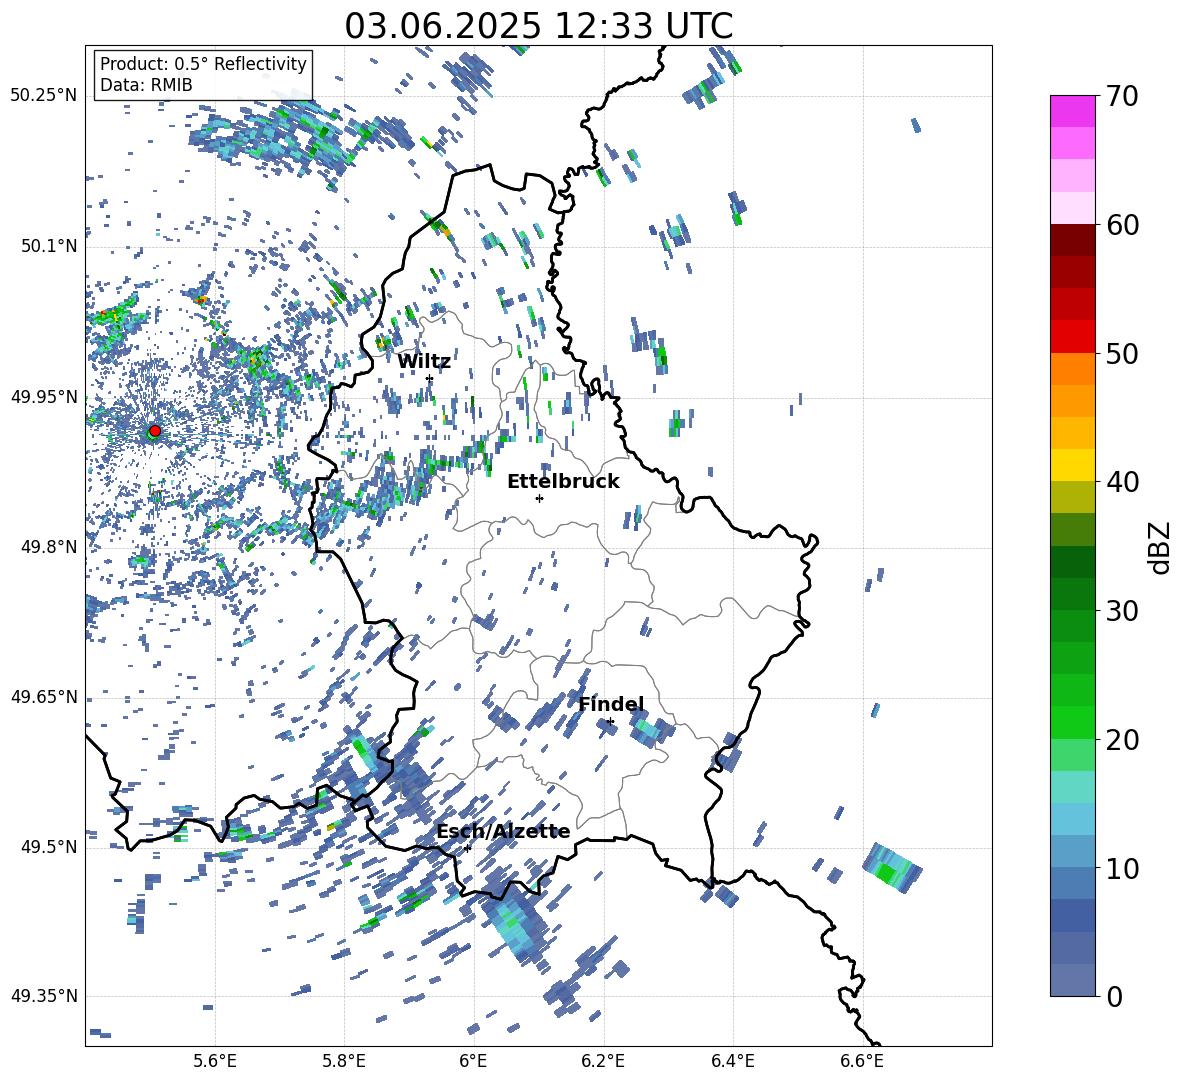The height and width of the screenshot is (1081, 1184).
Task: Click the 40 colorbar tick label
Action: 1122,482
